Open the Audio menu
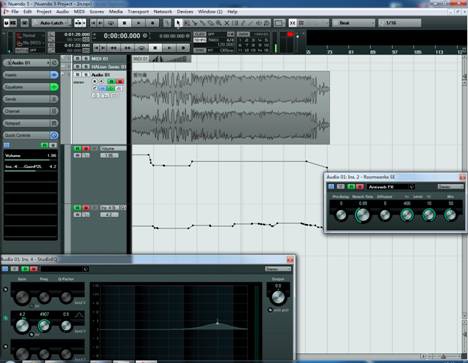The width and height of the screenshot is (468, 363). (62, 12)
